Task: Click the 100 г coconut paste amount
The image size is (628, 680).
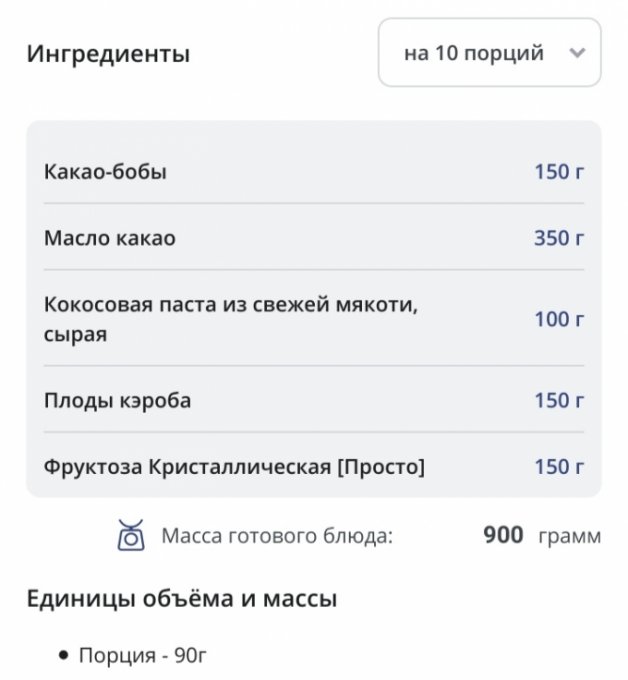Action: 559,320
